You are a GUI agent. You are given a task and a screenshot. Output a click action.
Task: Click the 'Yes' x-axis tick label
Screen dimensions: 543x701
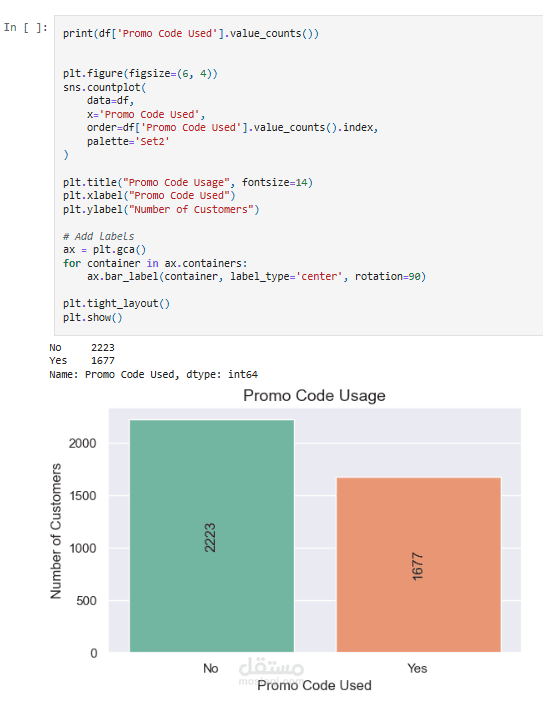pyautogui.click(x=417, y=668)
